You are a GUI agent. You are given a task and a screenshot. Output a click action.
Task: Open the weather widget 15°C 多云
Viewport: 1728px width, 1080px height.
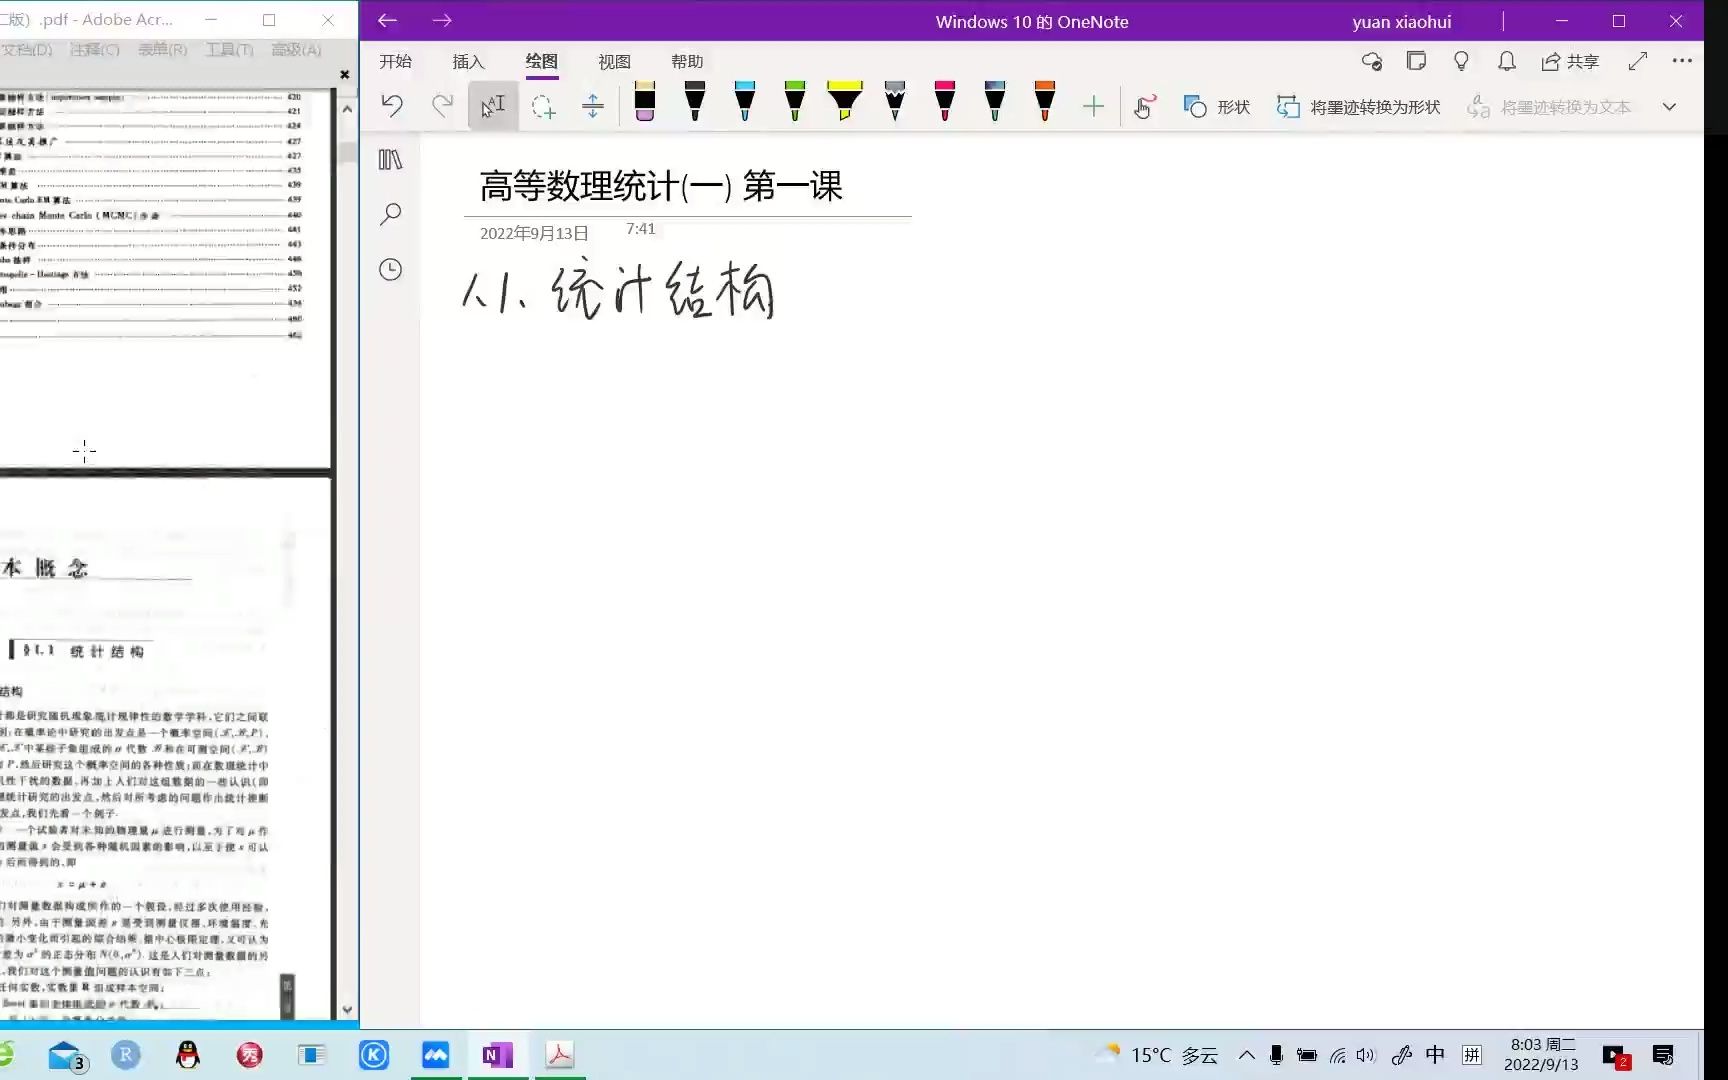[x=1158, y=1055]
